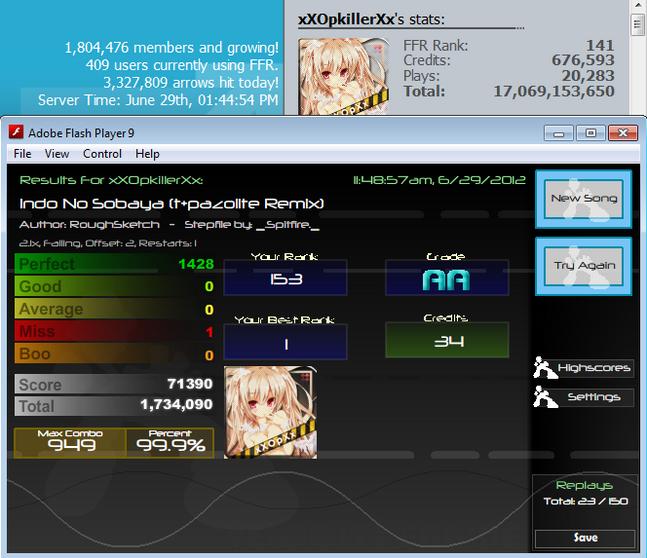The height and width of the screenshot is (558, 647).
Task: Save the replay with Save button
Action: 585,538
